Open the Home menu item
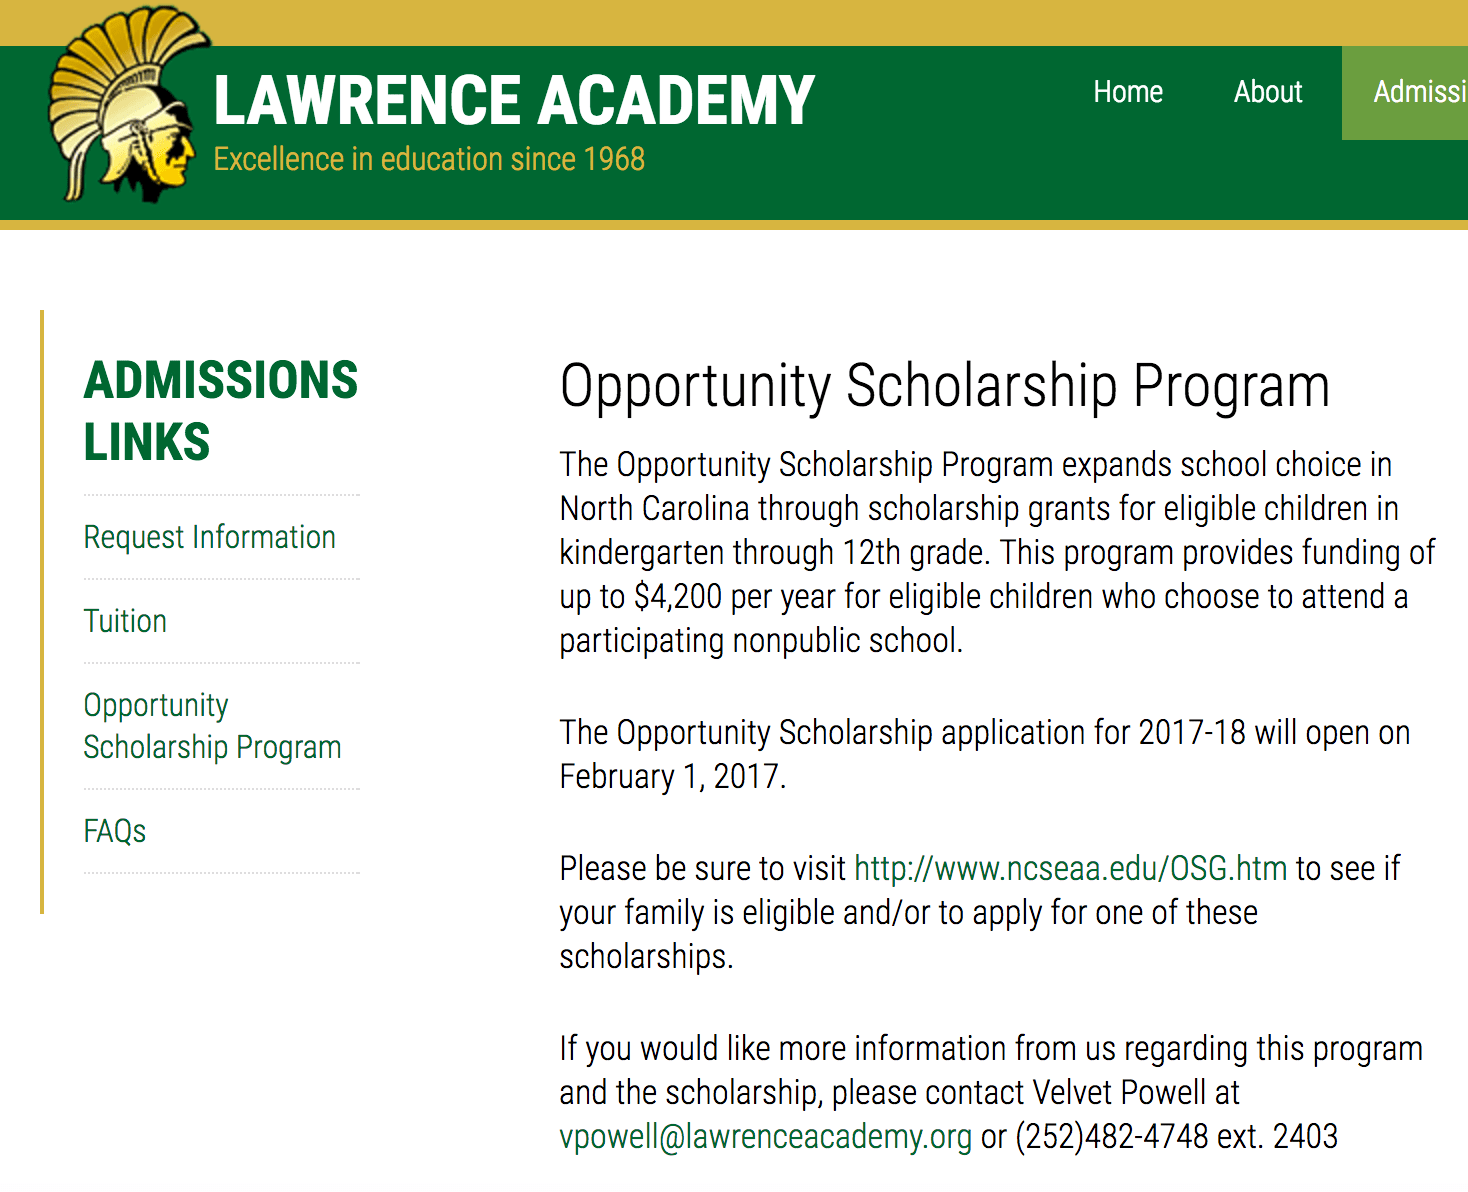Viewport: 1468px width, 1192px height. coord(1128,92)
